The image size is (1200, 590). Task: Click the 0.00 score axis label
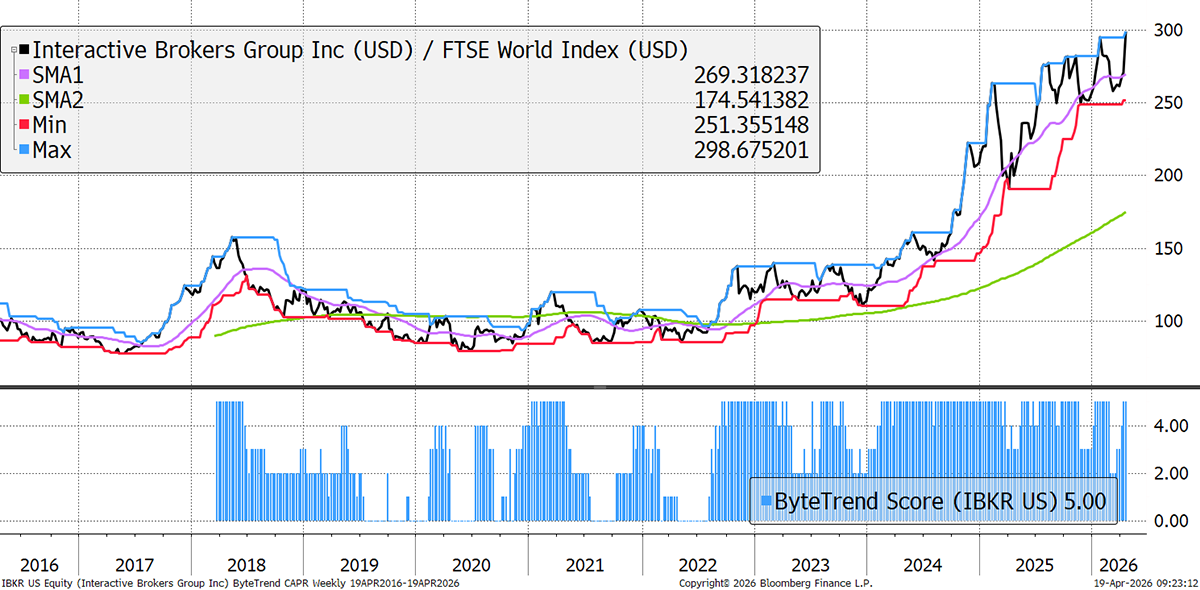[1170, 521]
